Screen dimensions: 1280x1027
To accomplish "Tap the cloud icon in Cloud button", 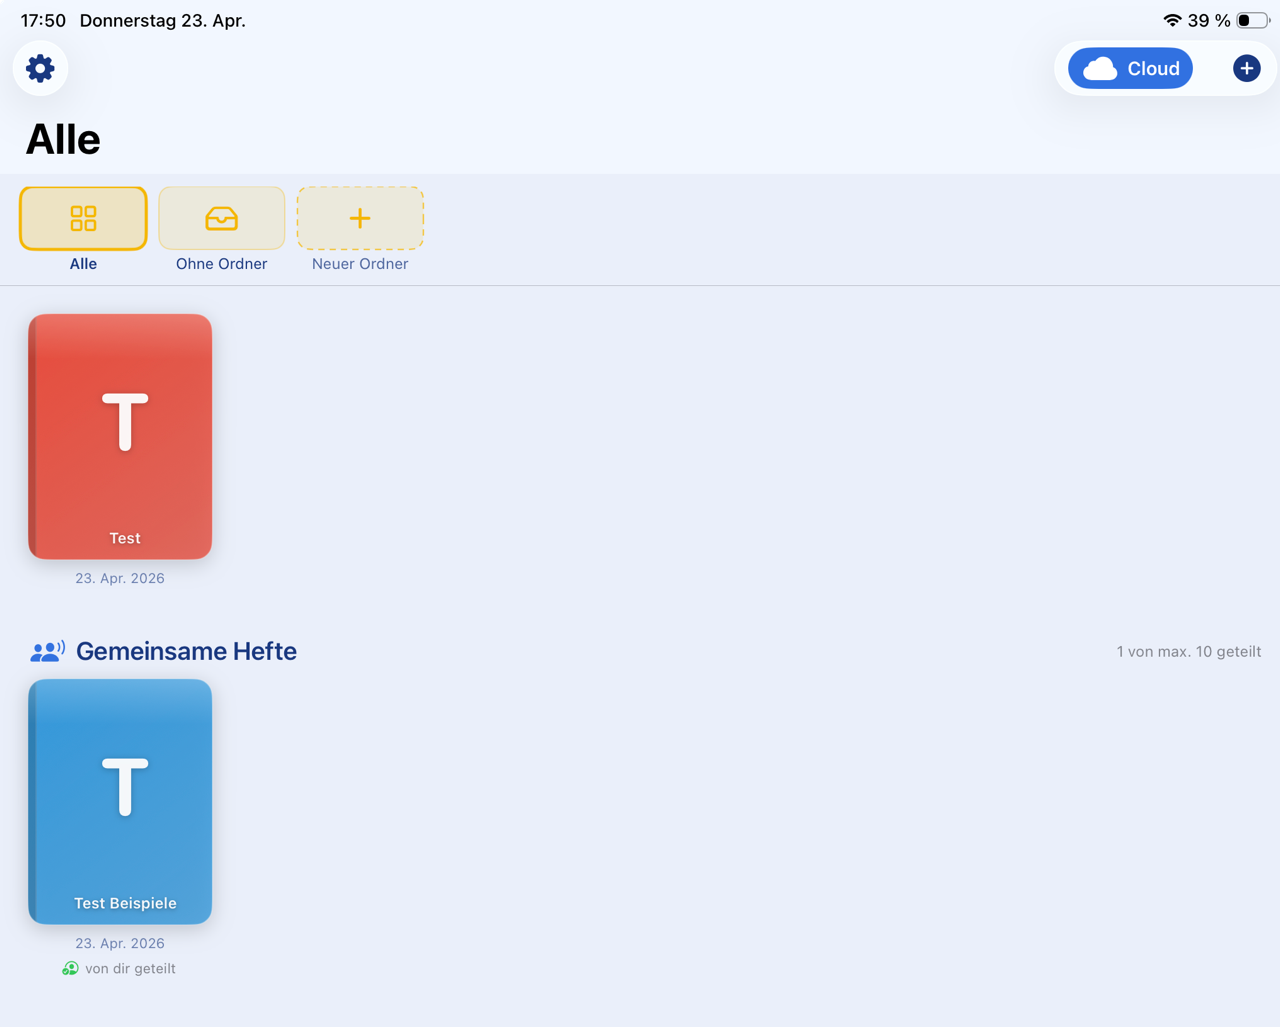I will coord(1100,68).
